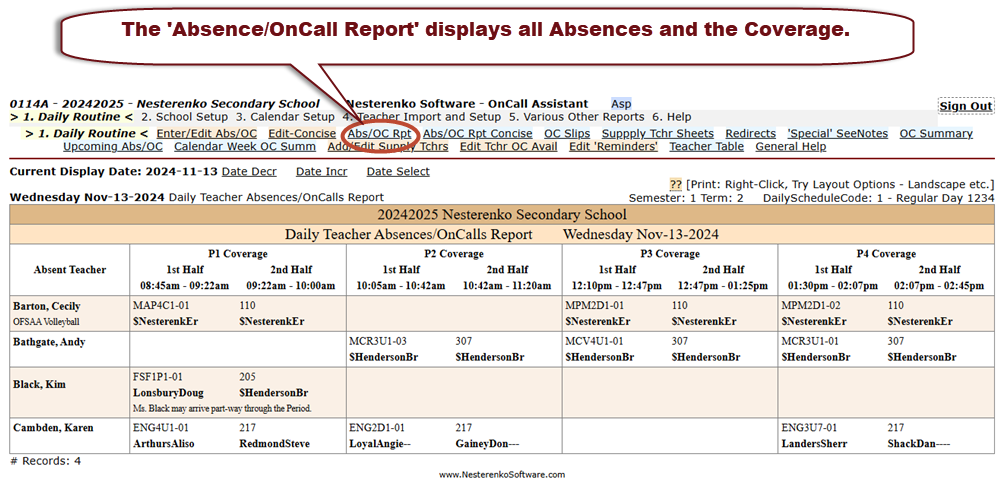This screenshot has width=1000, height=503.
Task: Click Date Decr to go back a day
Action: (x=249, y=172)
